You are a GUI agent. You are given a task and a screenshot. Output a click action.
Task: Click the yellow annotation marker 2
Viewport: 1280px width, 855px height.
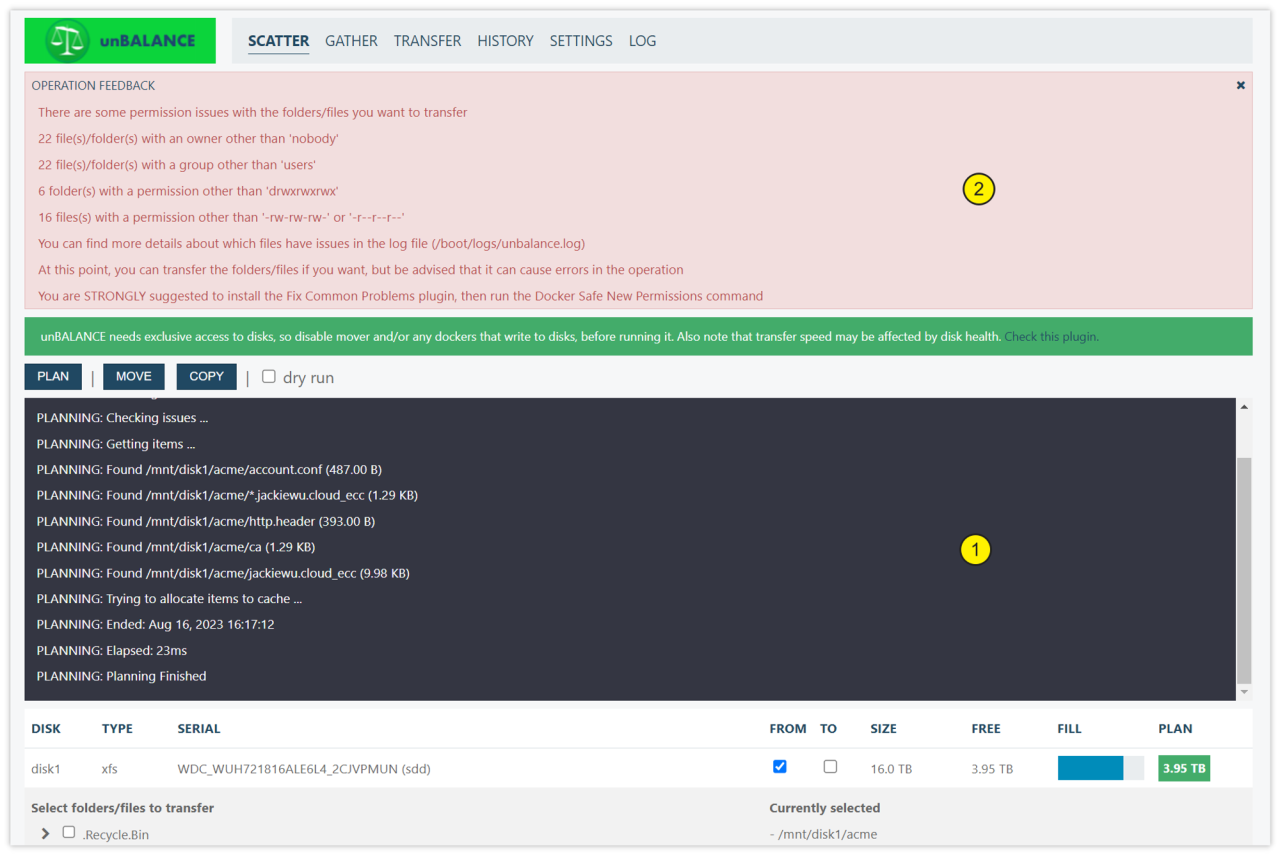(x=978, y=189)
